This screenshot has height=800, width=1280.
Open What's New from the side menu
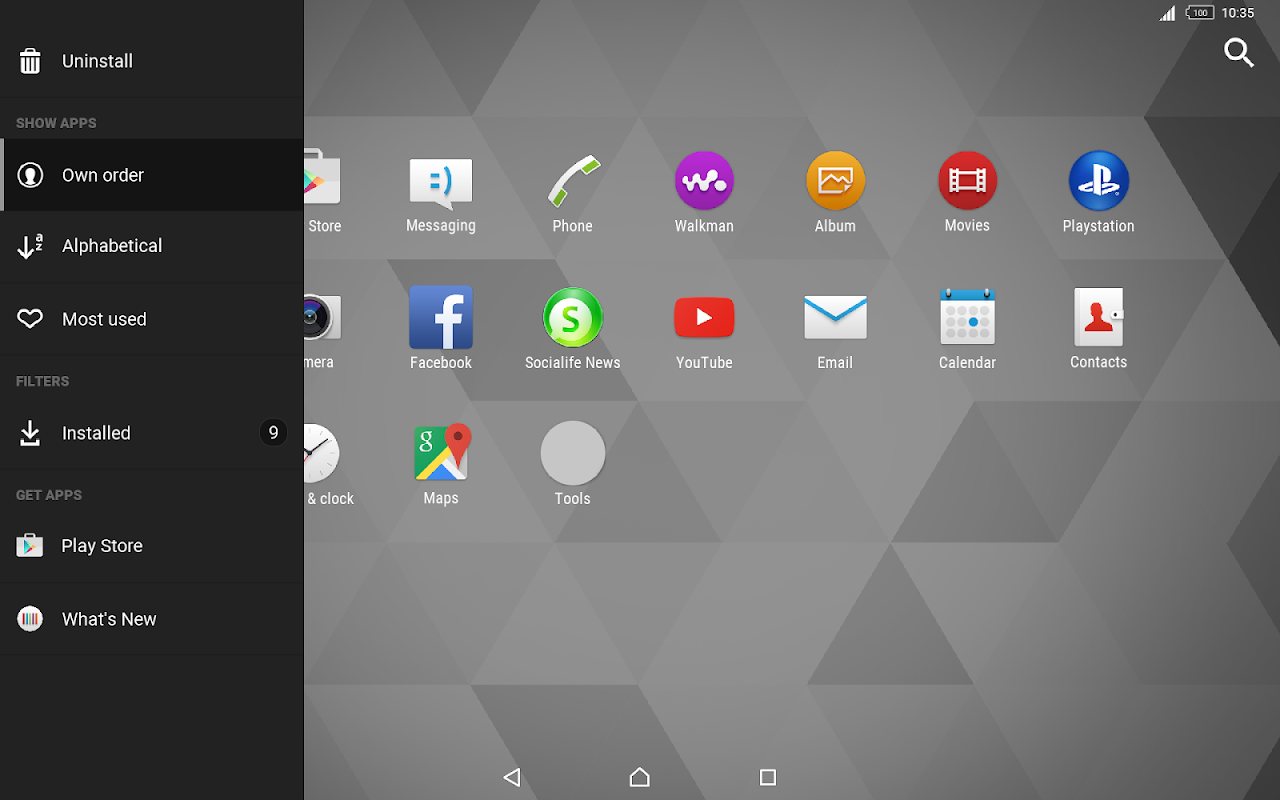click(152, 619)
